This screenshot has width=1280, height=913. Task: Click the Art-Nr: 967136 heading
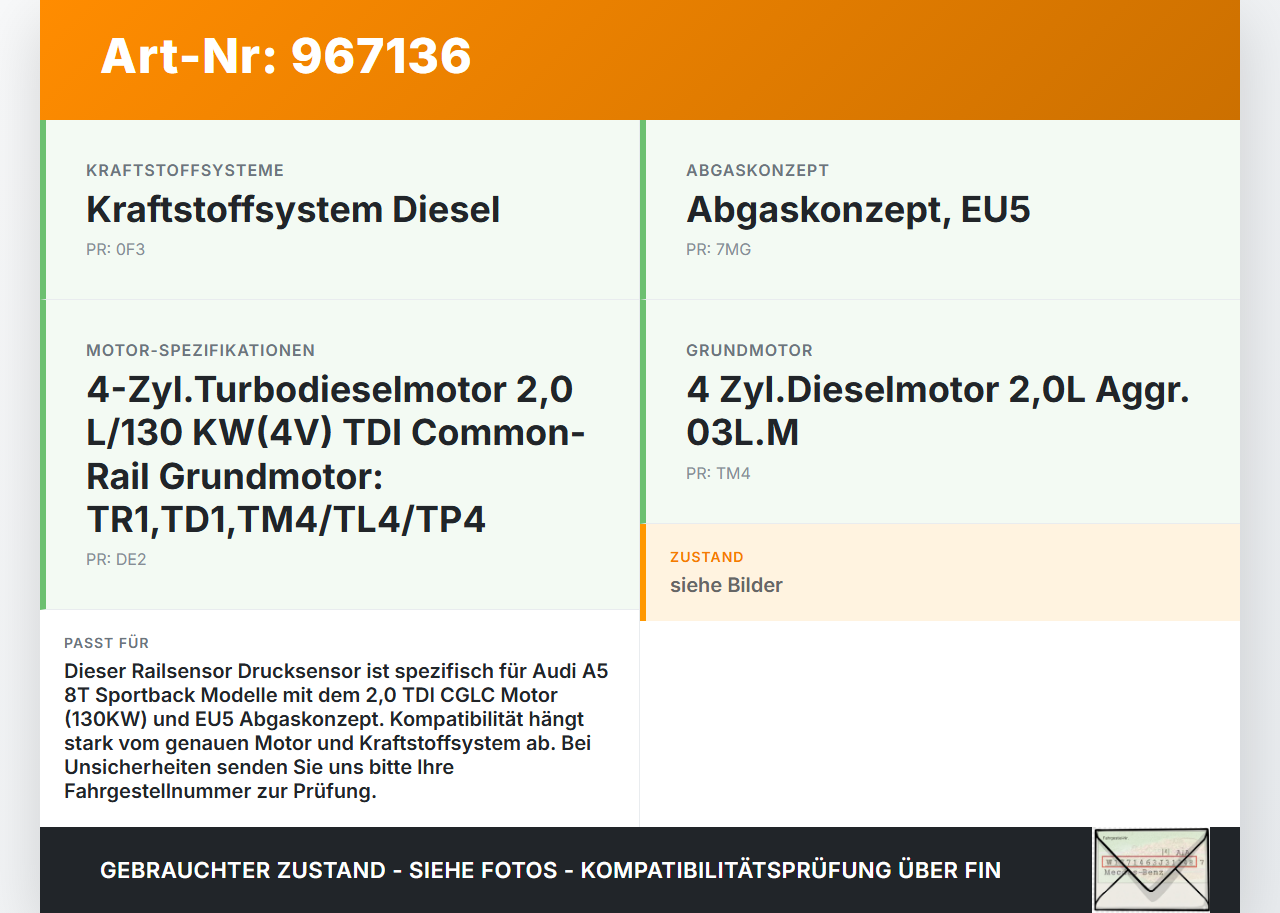coord(285,57)
